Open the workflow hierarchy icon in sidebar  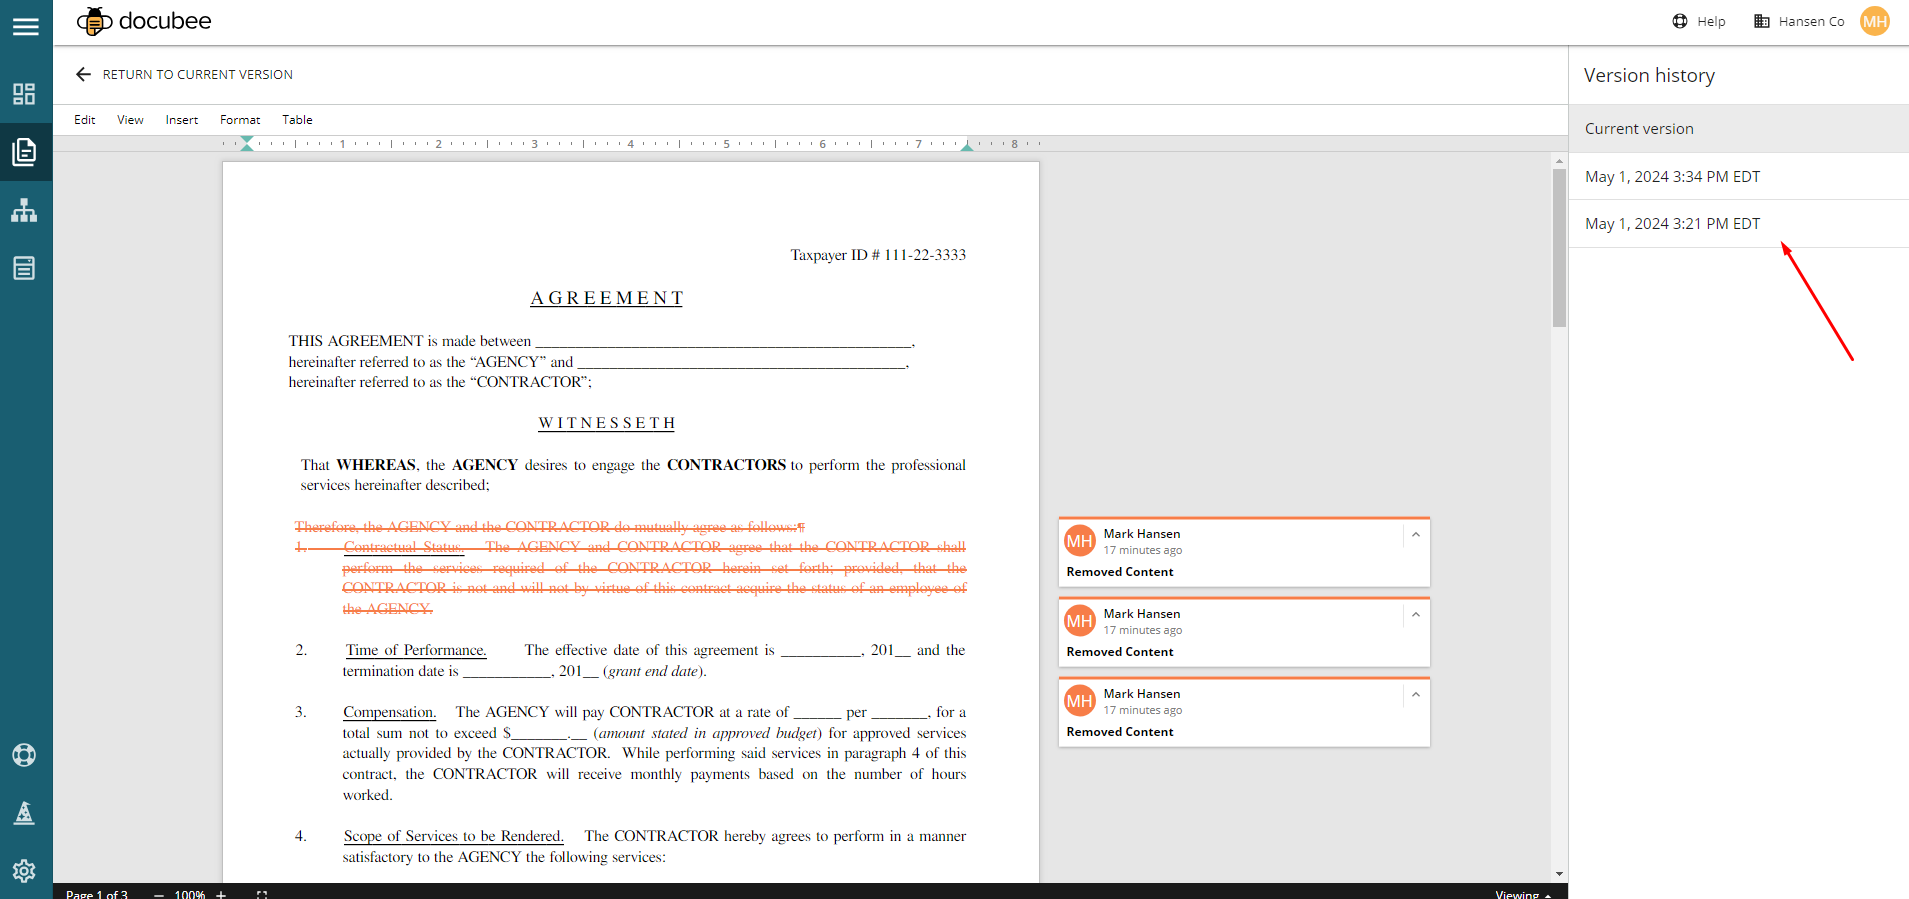(24, 210)
